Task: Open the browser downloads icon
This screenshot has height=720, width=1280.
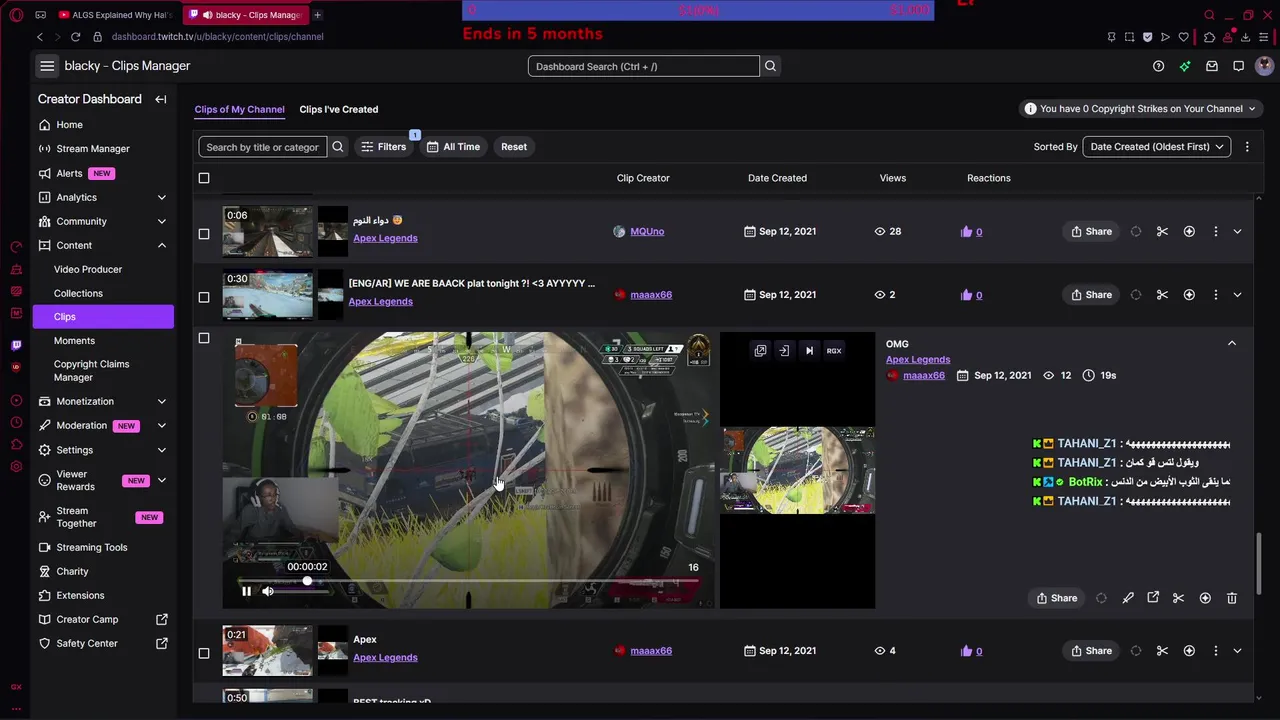Action: point(1246,37)
